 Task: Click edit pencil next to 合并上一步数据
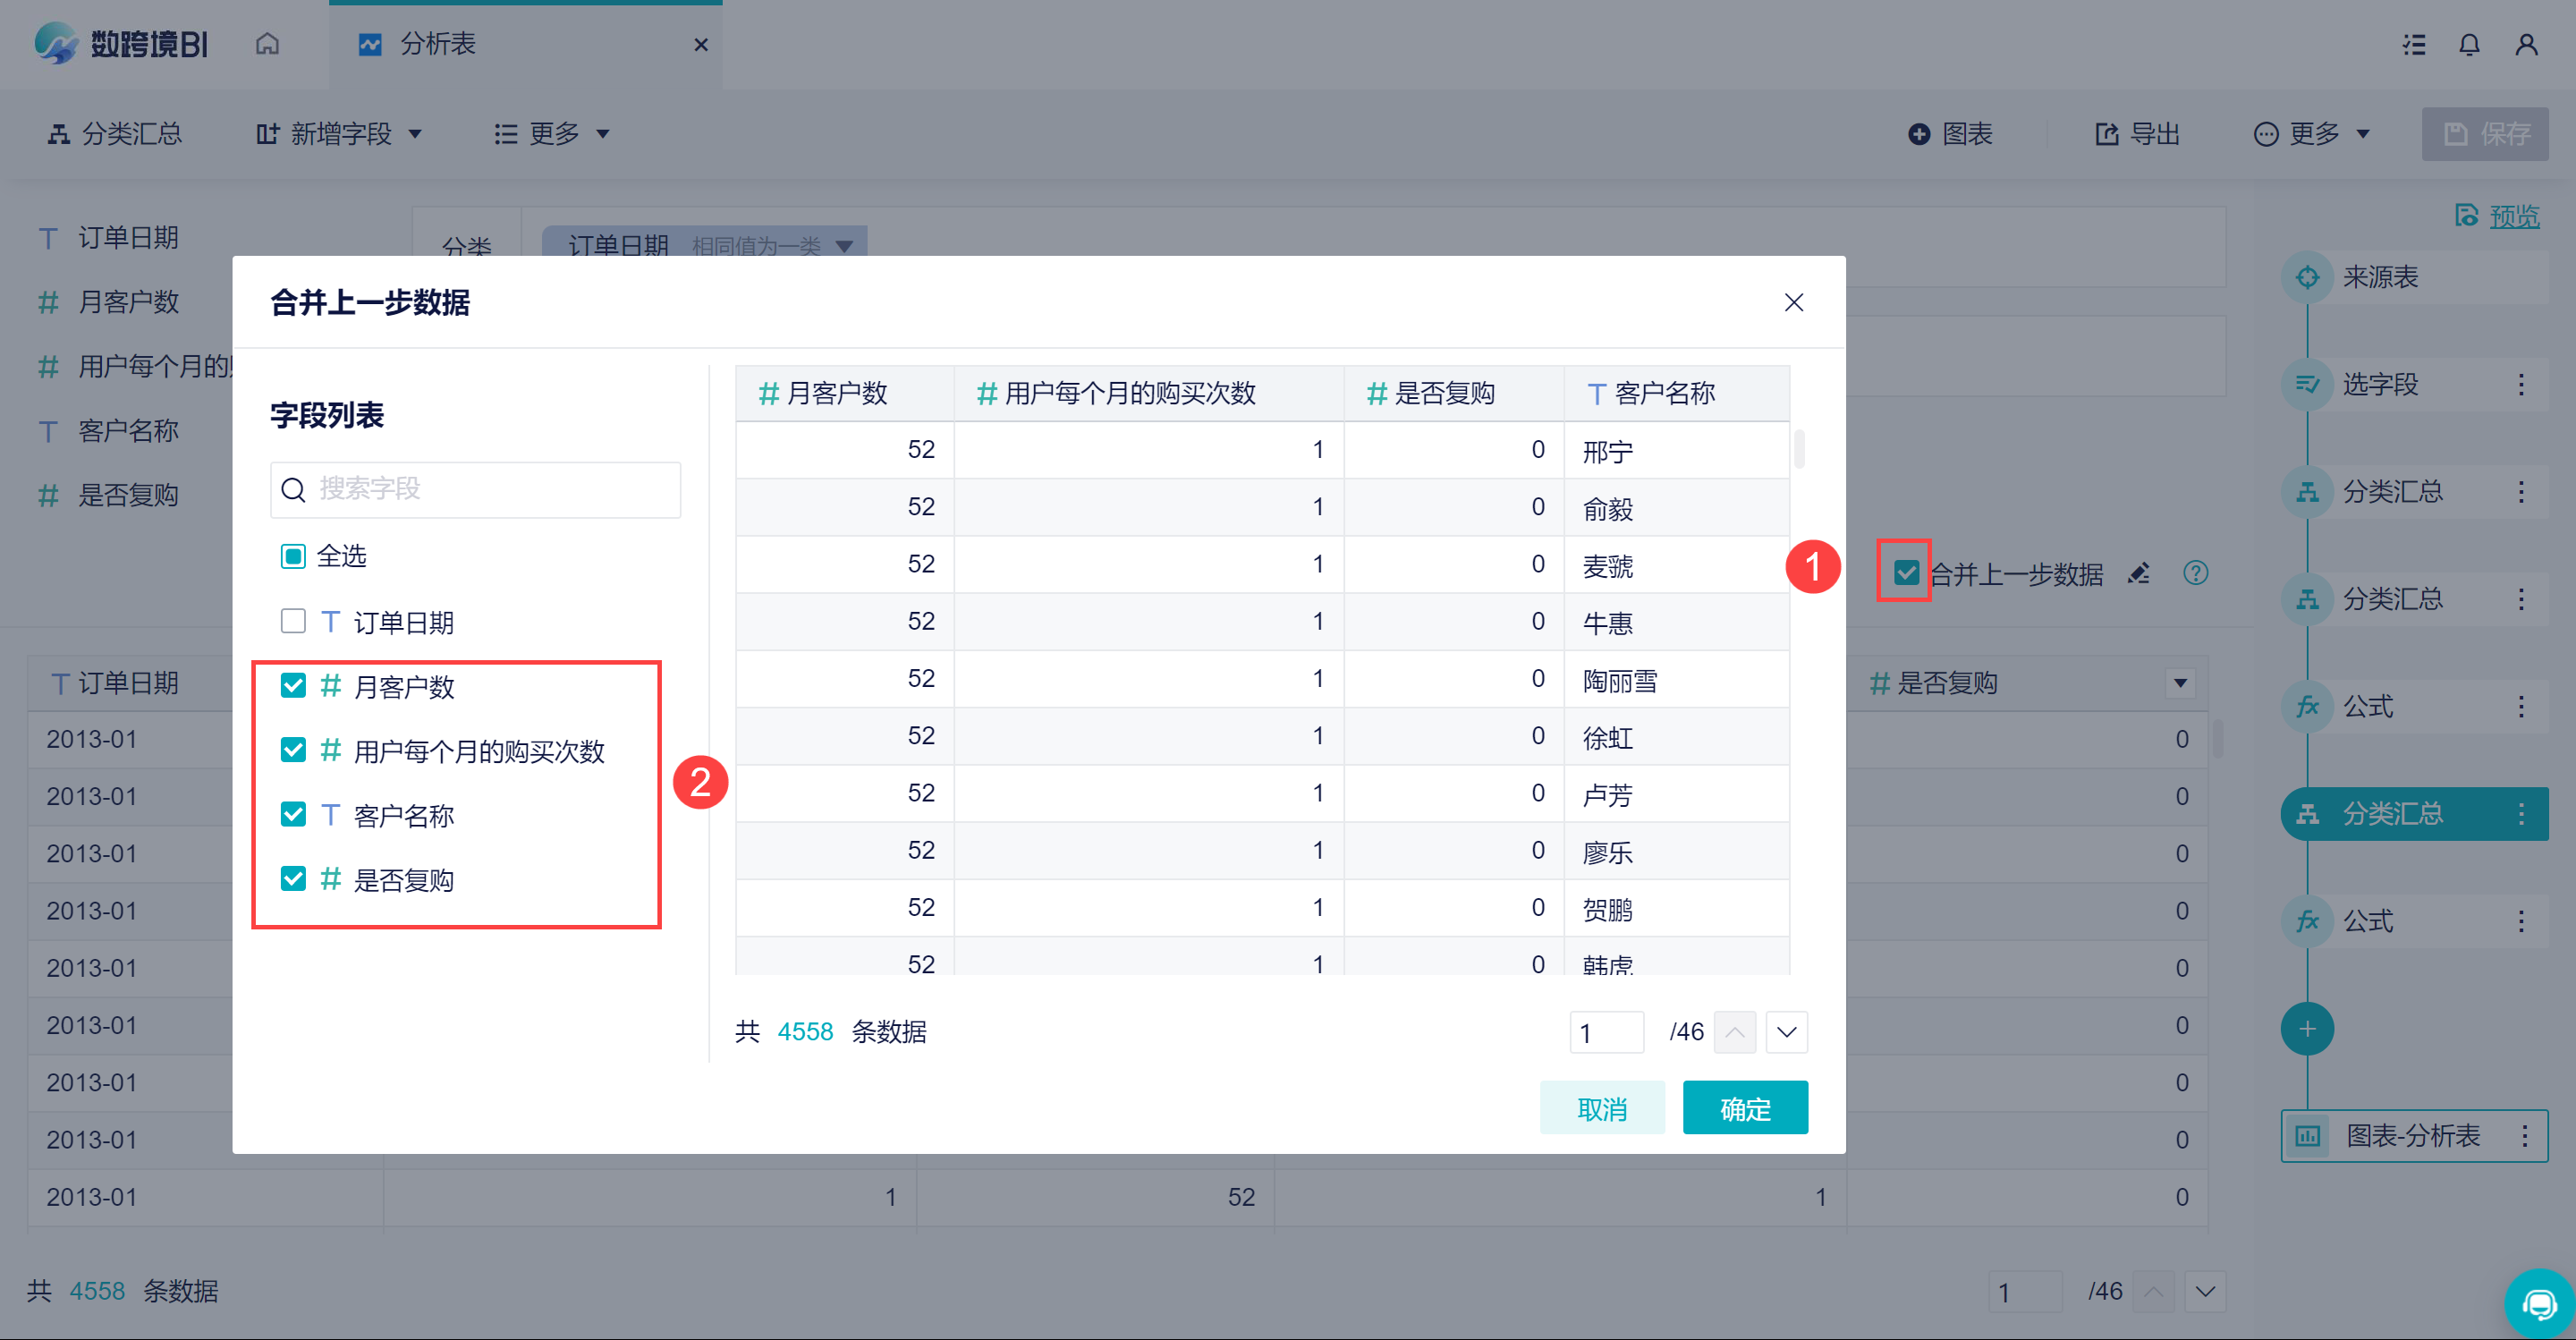[x=2139, y=573]
